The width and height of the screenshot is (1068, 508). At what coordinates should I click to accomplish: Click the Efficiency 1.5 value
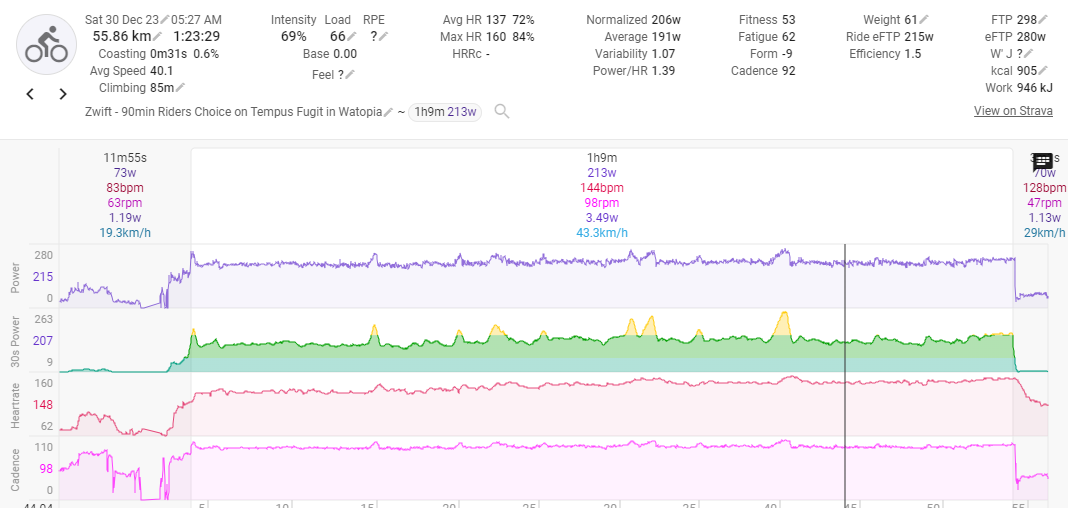point(913,54)
